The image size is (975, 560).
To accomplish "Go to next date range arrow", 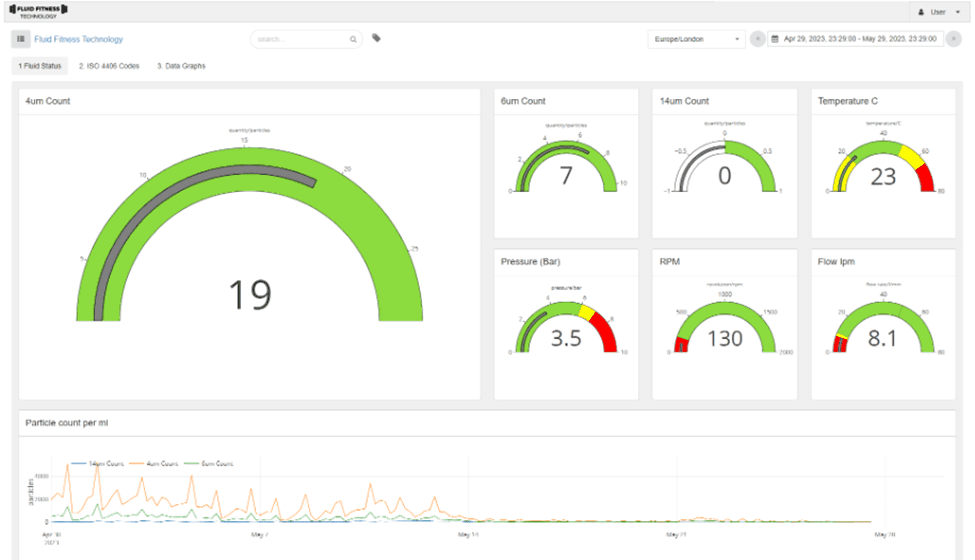I will click(x=953, y=39).
